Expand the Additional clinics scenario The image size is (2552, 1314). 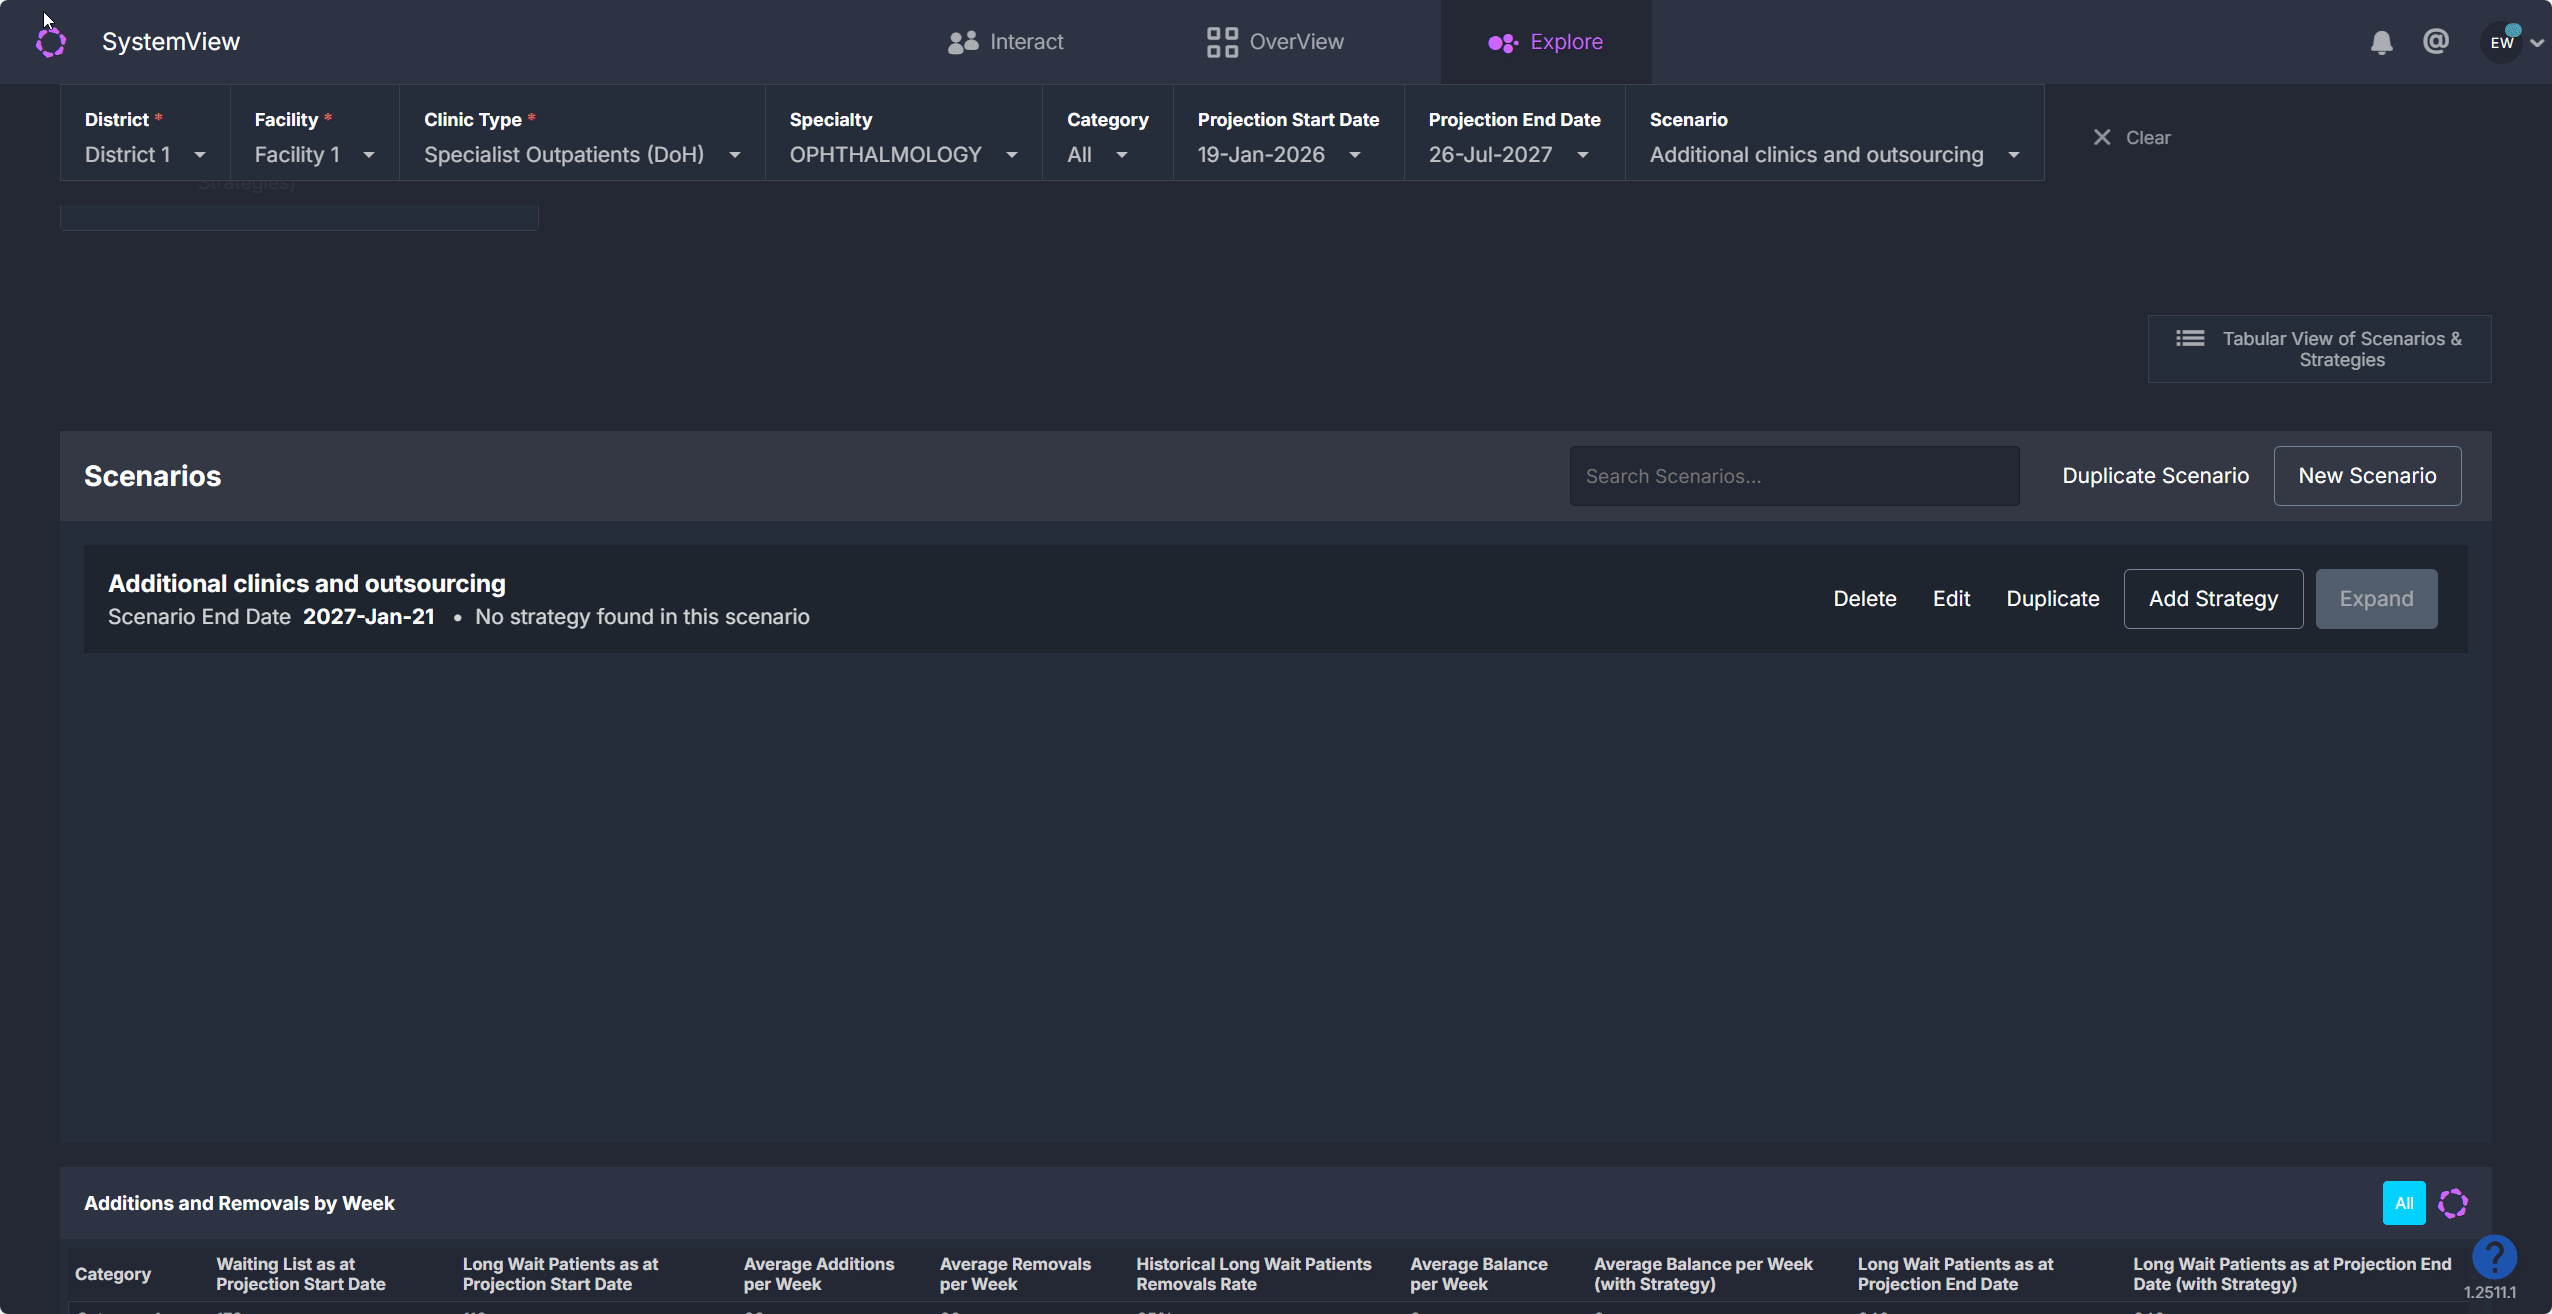click(2376, 599)
